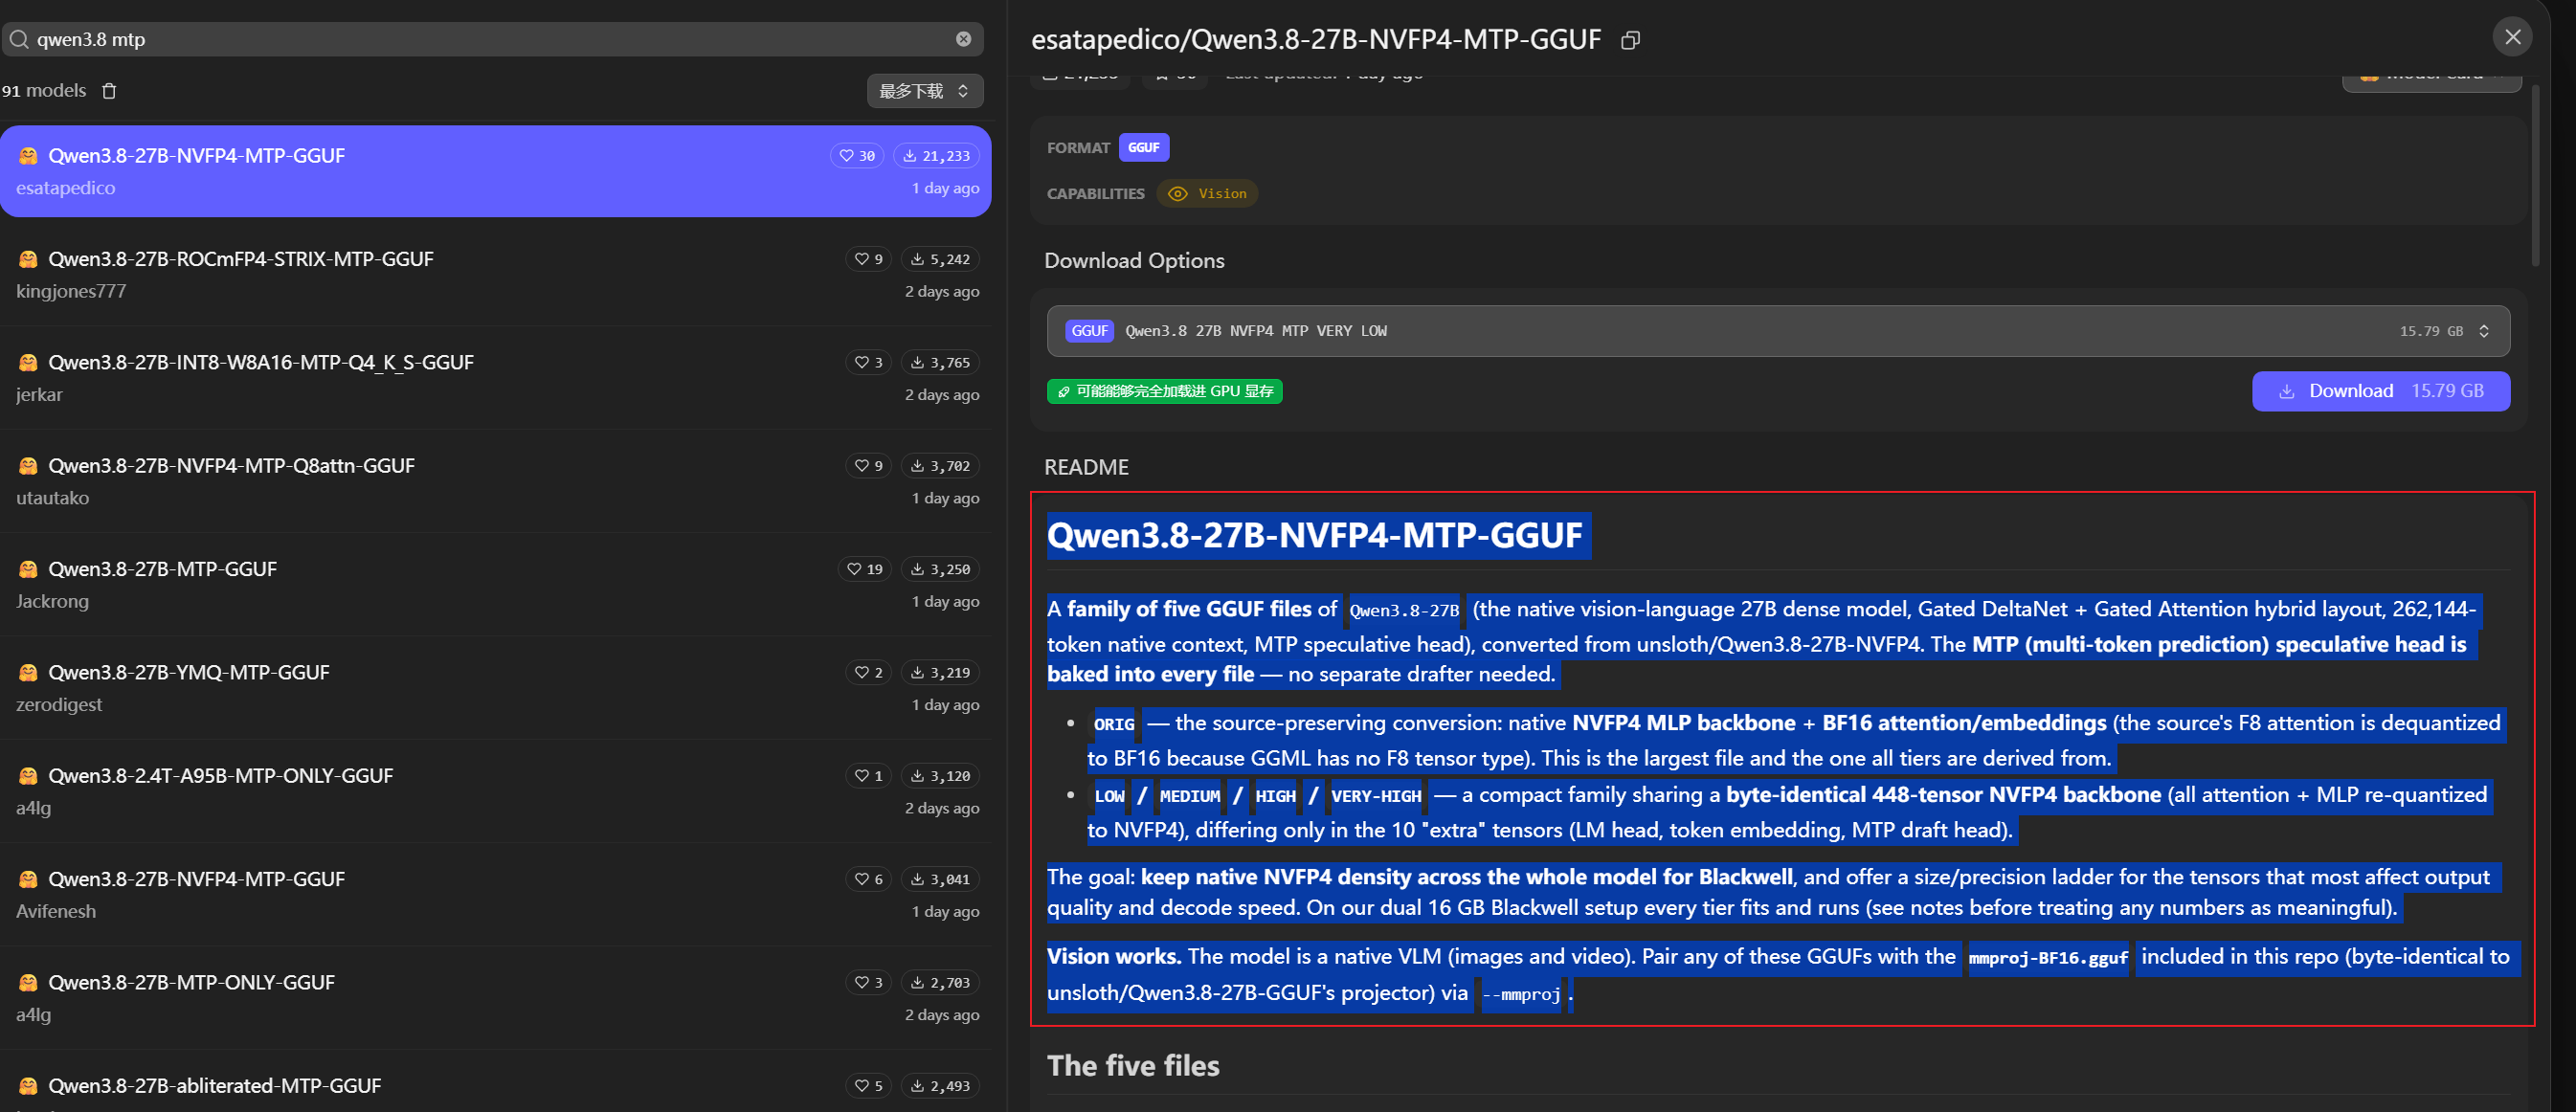Click the right panel scrollbar

(x=2535, y=176)
